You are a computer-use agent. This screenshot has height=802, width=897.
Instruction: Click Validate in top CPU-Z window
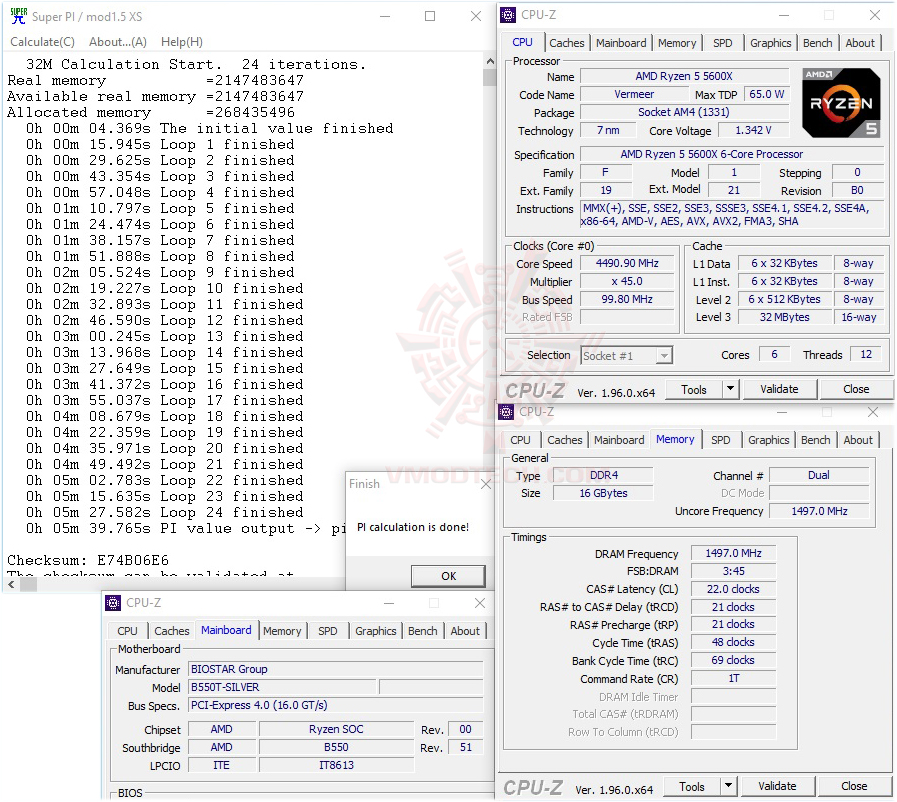(x=779, y=390)
